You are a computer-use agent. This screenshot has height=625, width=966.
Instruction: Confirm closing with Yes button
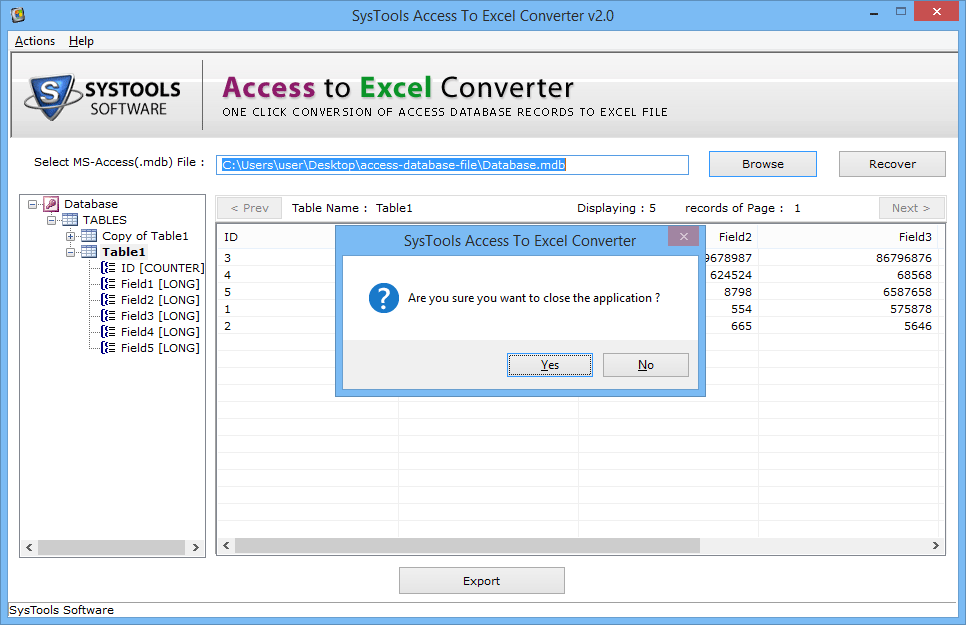coord(550,365)
